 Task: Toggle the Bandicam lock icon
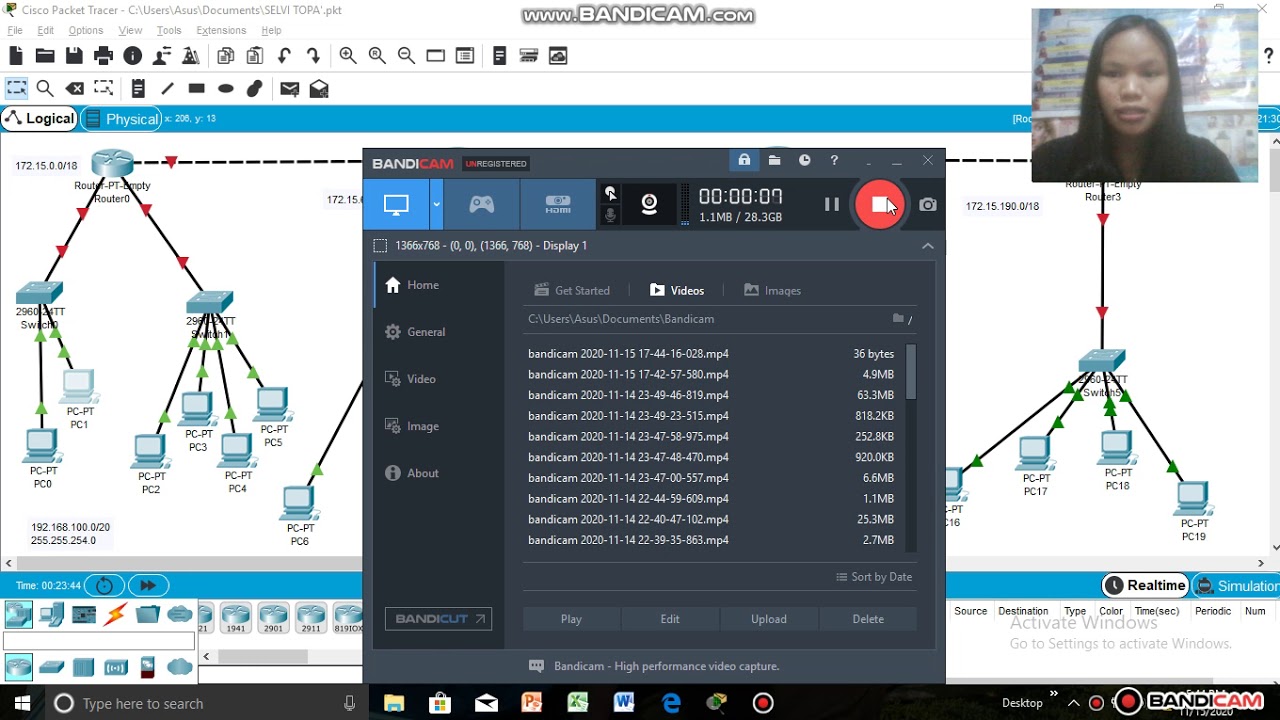pos(744,160)
